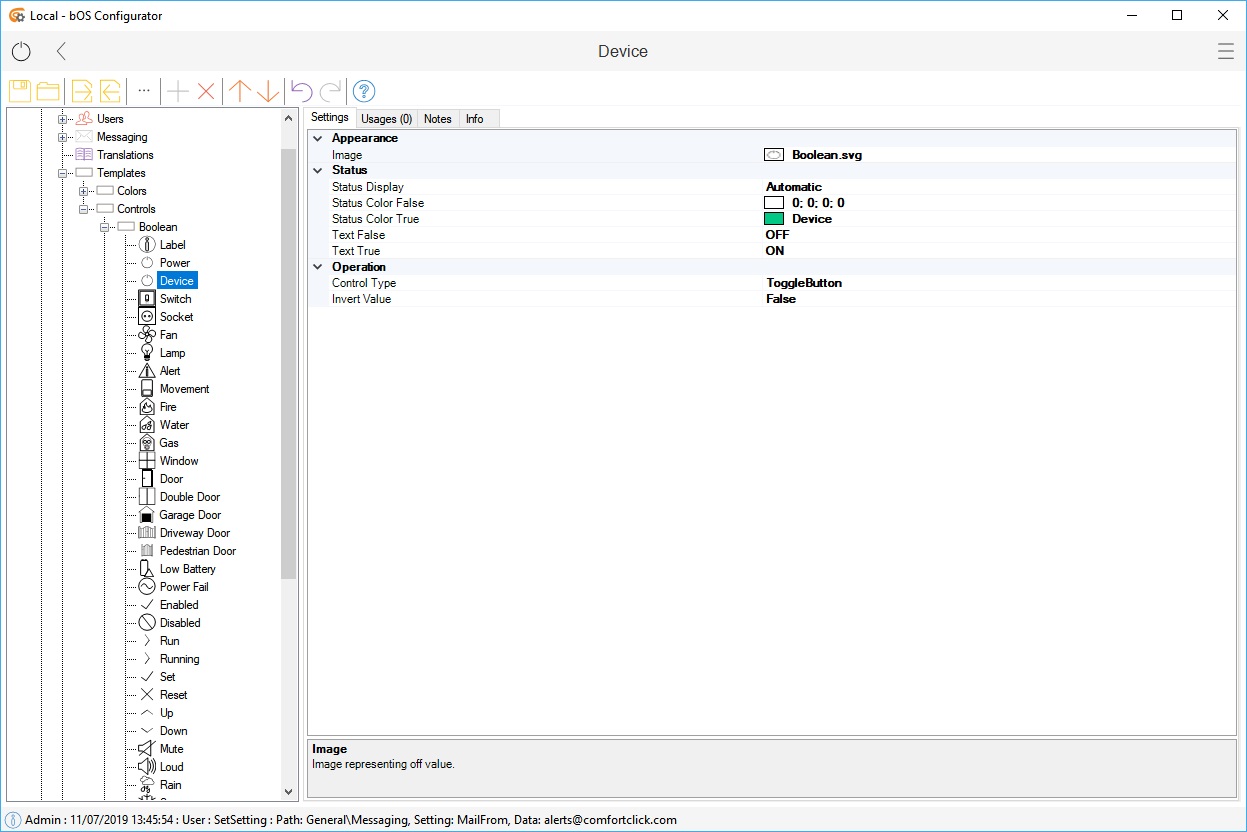The width and height of the screenshot is (1247, 832).
Task: Click the redo toolbar icon
Action: [330, 91]
